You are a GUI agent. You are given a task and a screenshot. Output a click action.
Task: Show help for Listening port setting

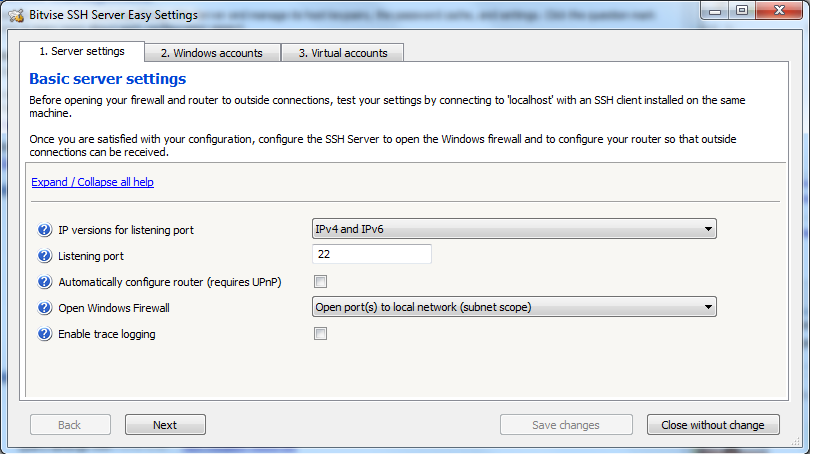click(x=45, y=256)
